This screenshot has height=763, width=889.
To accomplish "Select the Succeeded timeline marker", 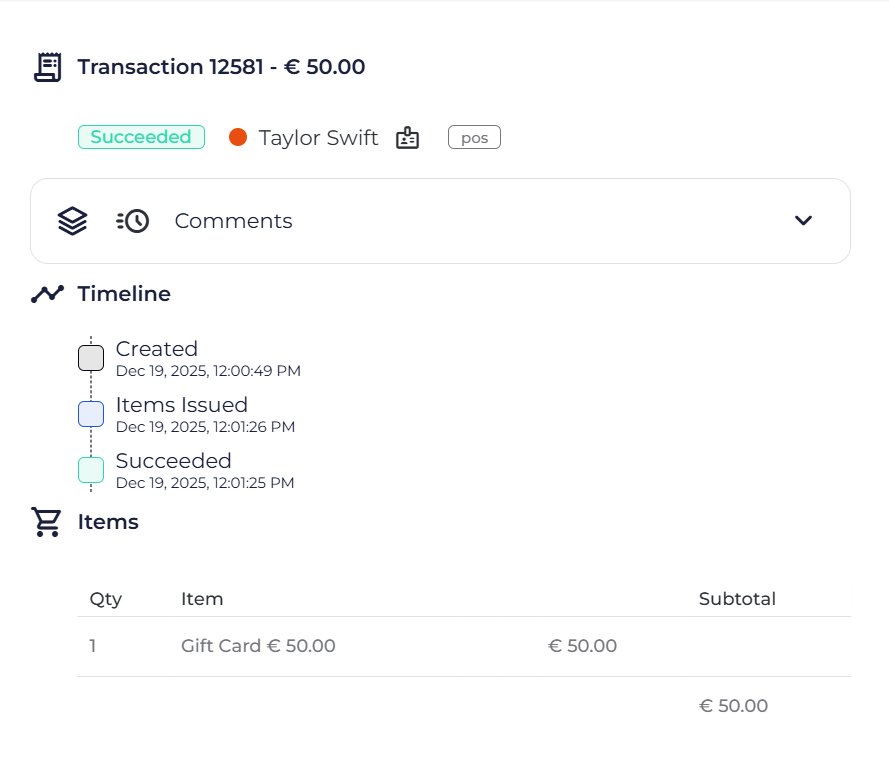I will [x=91, y=470].
